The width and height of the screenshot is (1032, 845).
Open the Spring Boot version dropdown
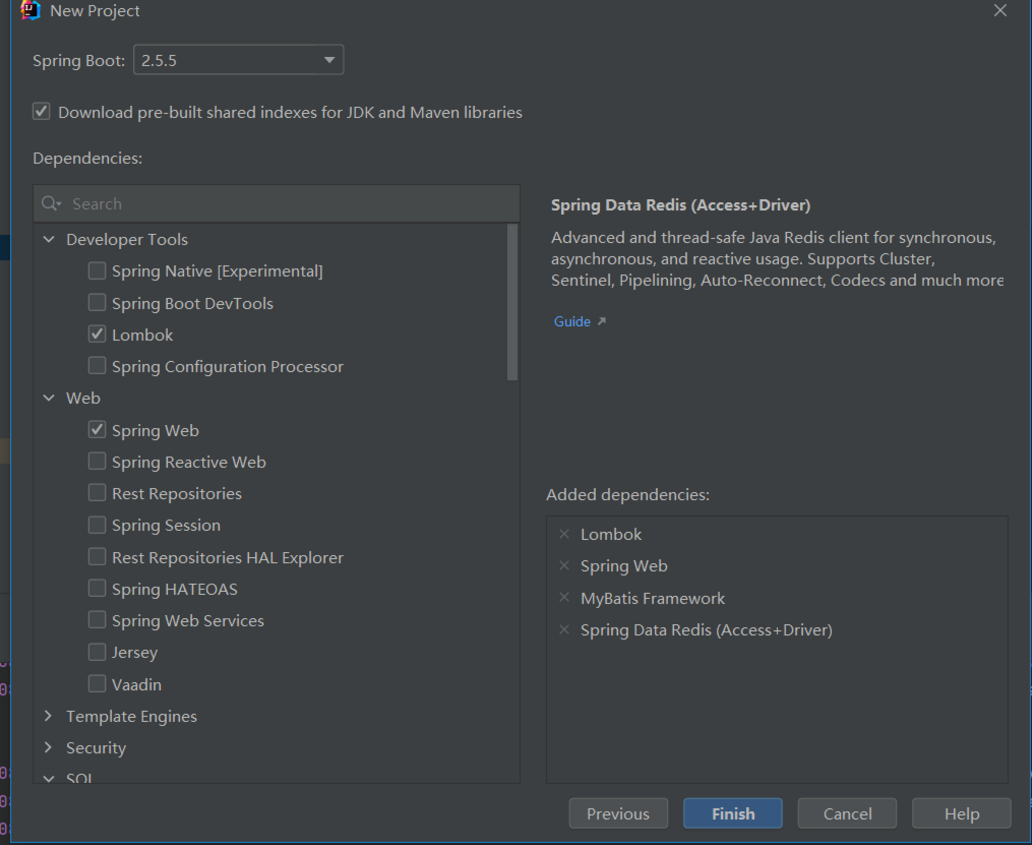(328, 60)
